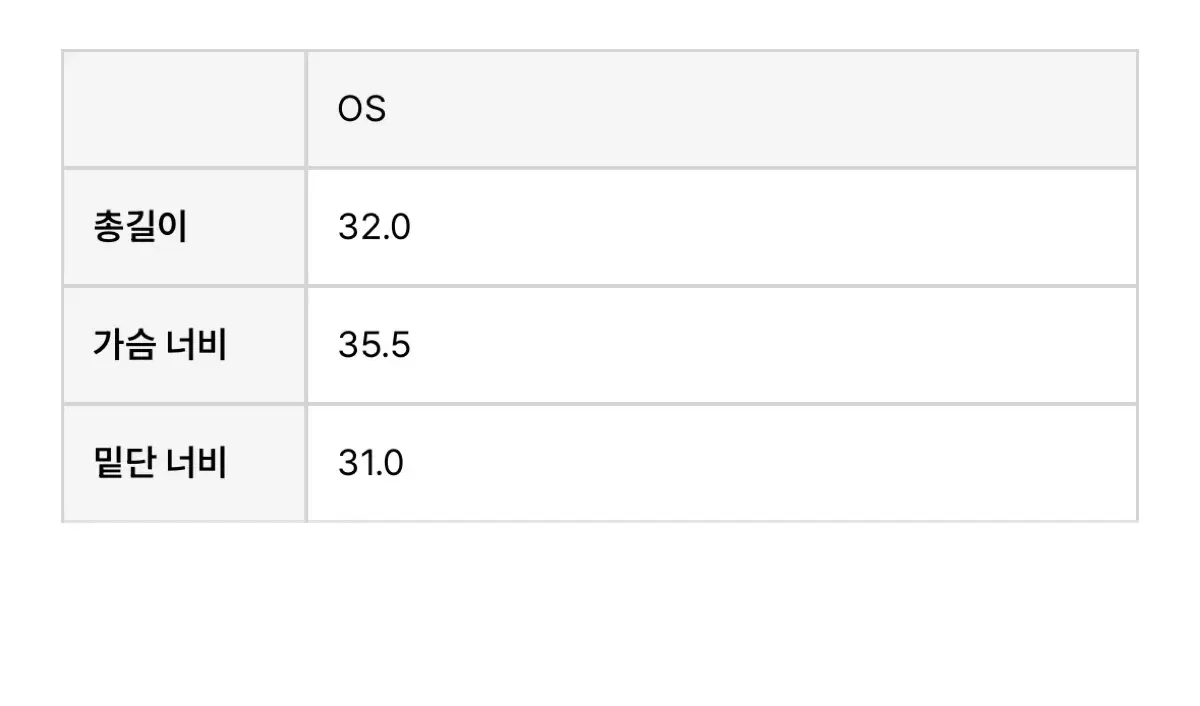Click the total length label in Korean
The height and width of the screenshot is (706, 1200).
140,228
